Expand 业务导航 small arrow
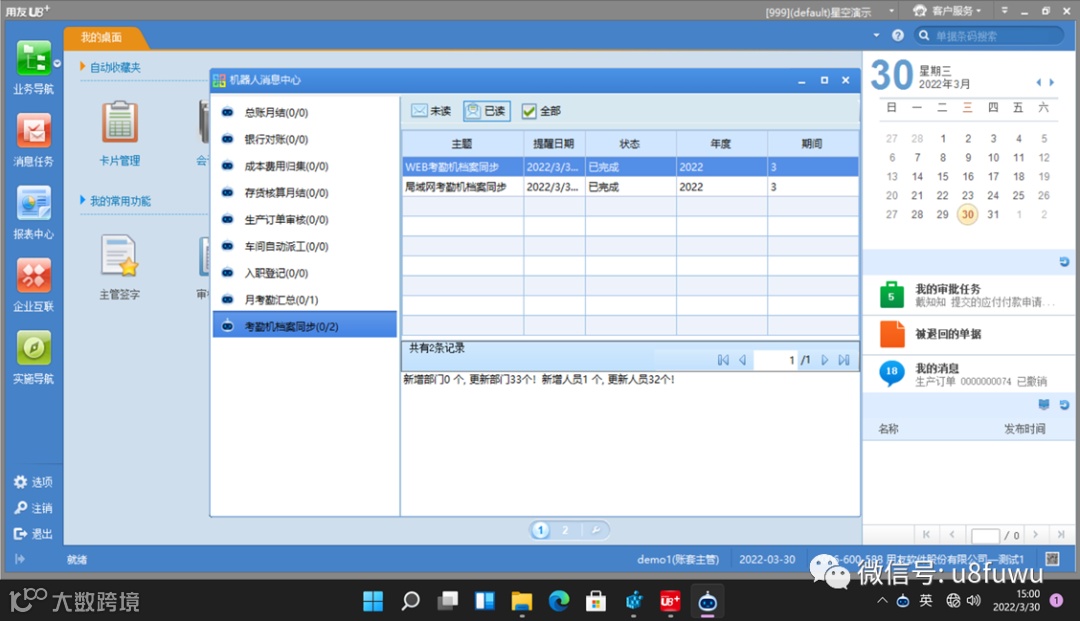The image size is (1080, 621). (58, 63)
